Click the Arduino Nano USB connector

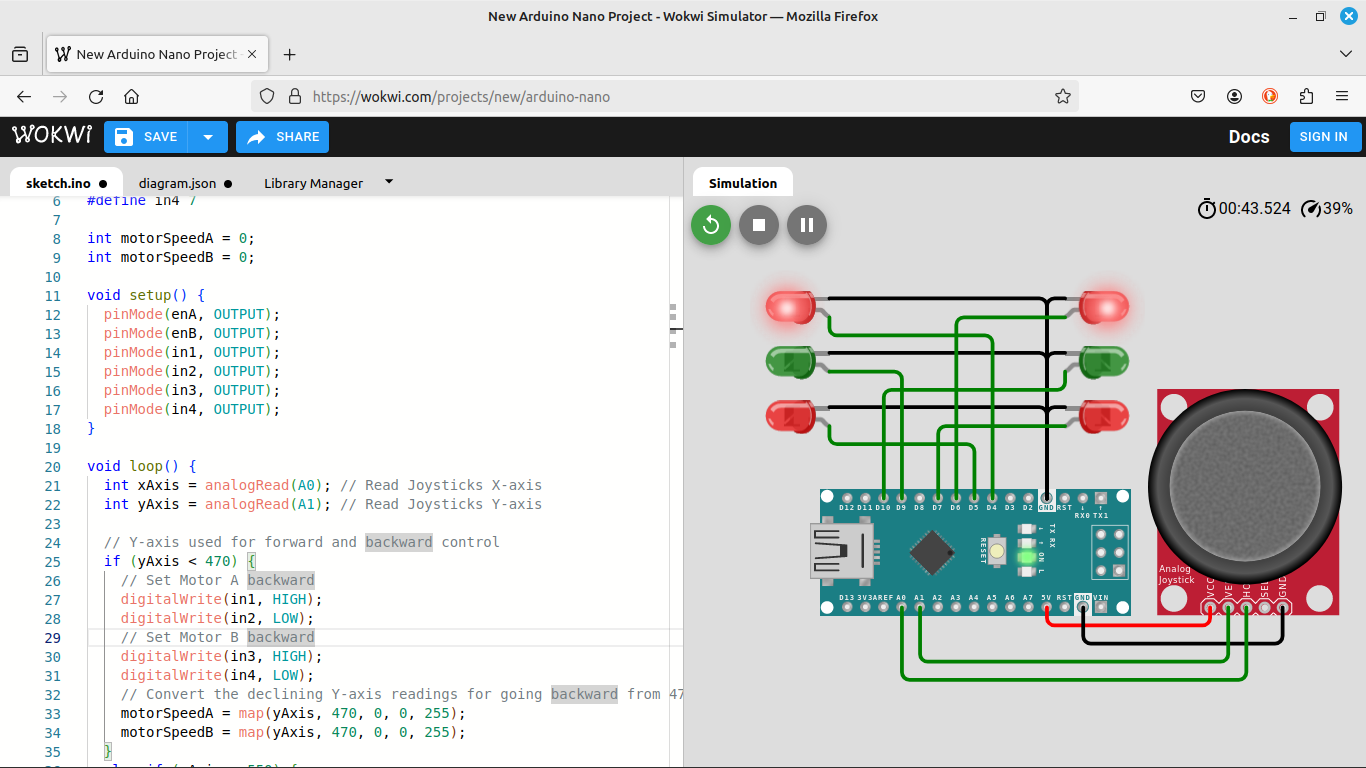pyautogui.click(x=840, y=552)
